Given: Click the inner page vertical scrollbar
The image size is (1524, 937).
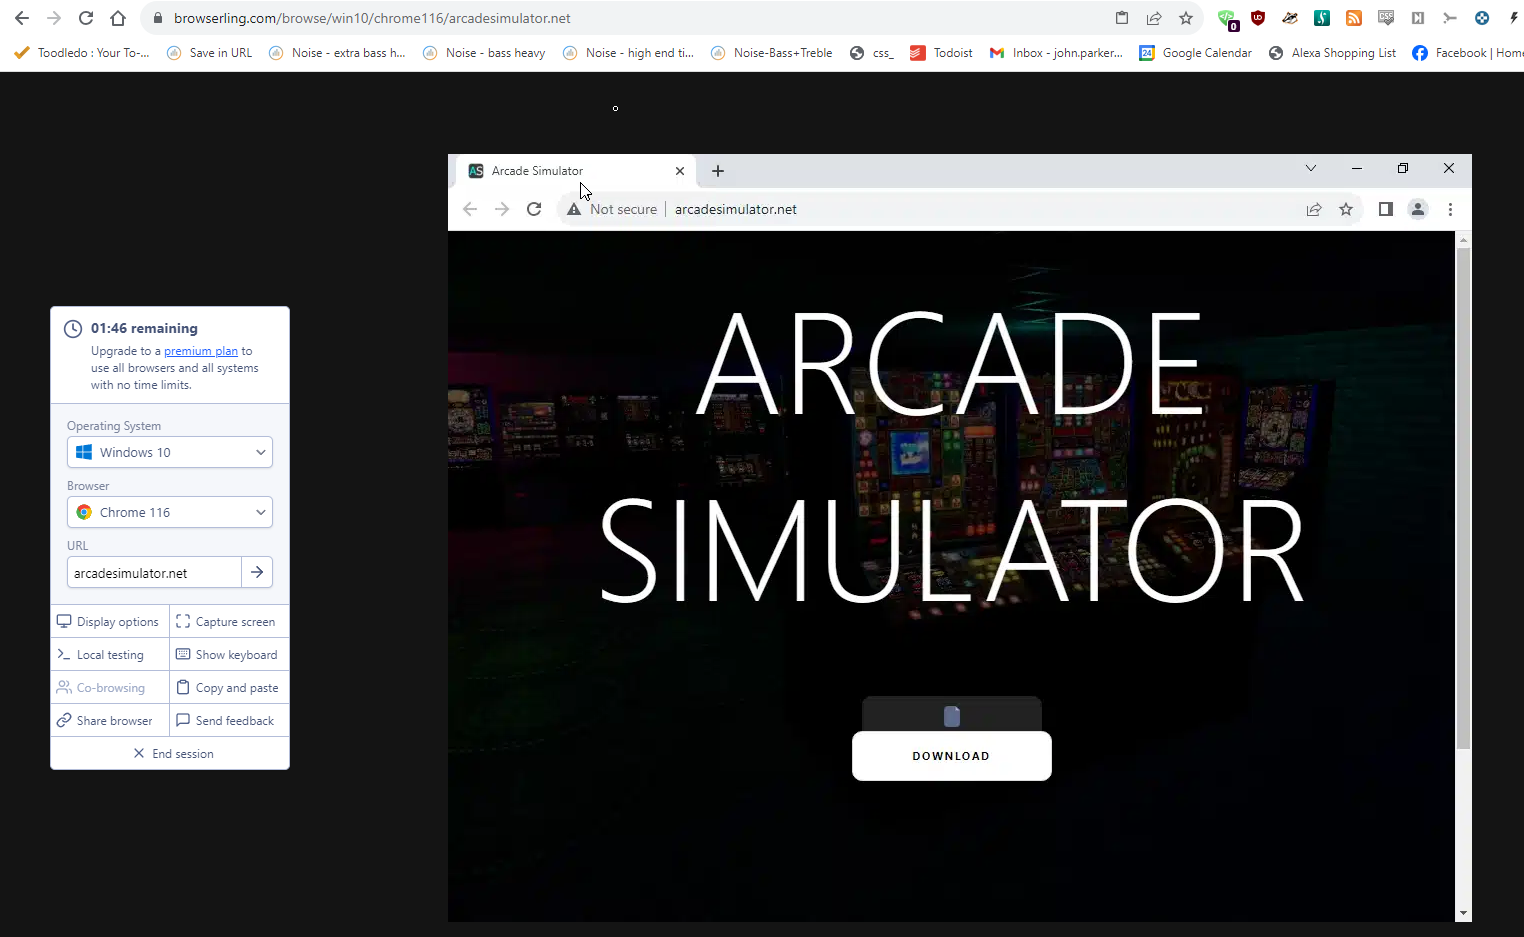Looking at the screenshot, I should [1463, 500].
